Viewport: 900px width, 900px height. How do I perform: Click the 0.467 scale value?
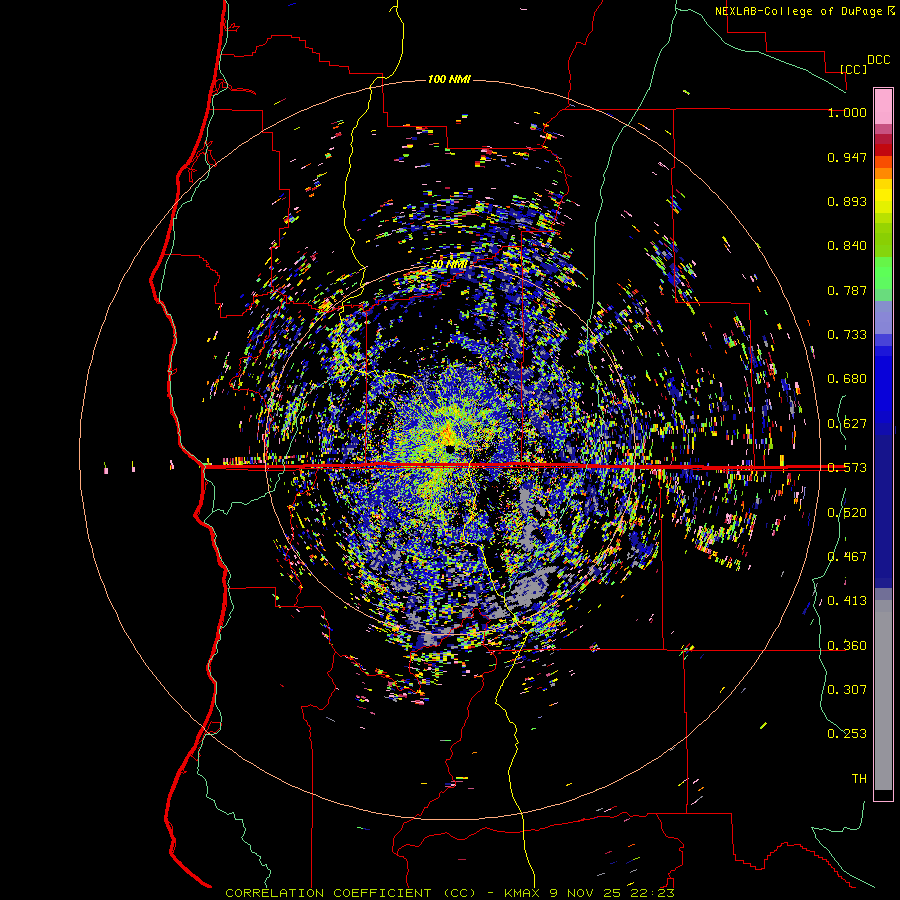847,557
